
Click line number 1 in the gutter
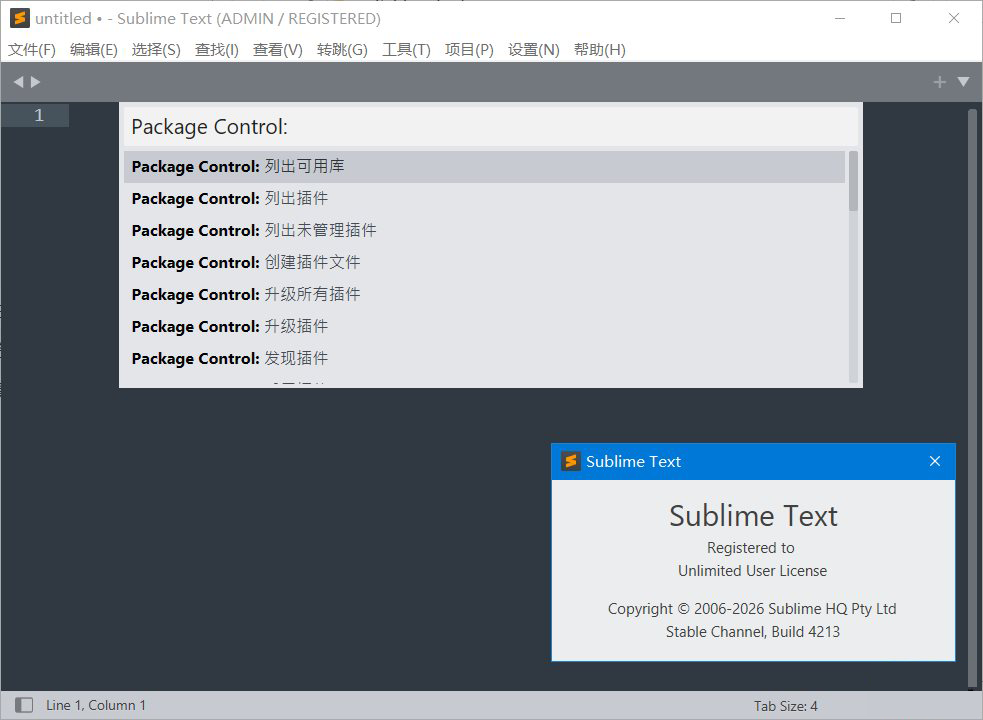pyautogui.click(x=39, y=115)
